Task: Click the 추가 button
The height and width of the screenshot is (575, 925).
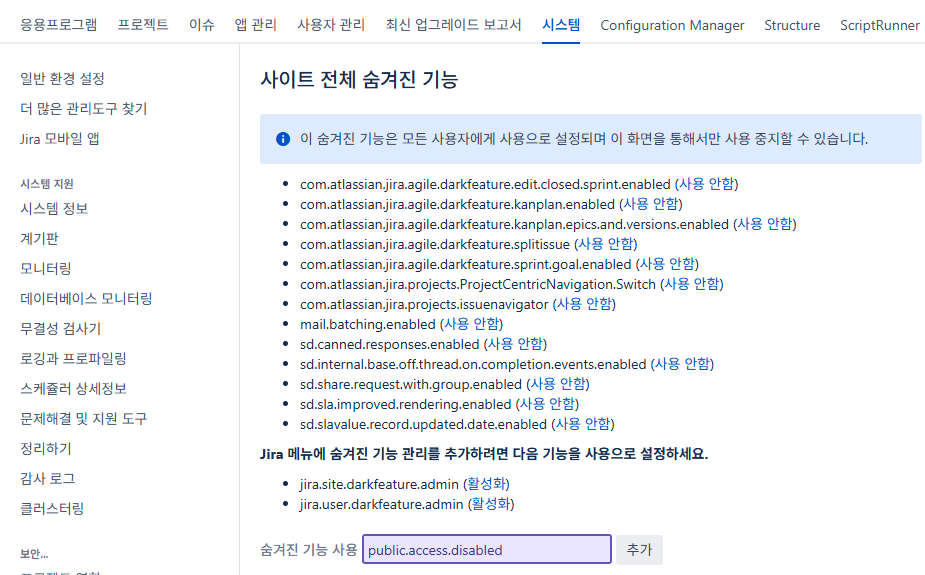Action: [639, 550]
